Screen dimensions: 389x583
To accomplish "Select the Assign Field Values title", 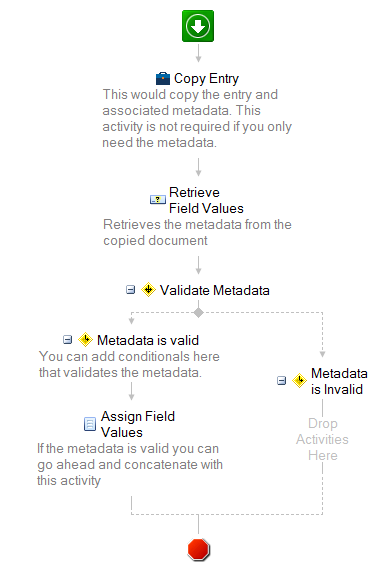I will (138, 424).
